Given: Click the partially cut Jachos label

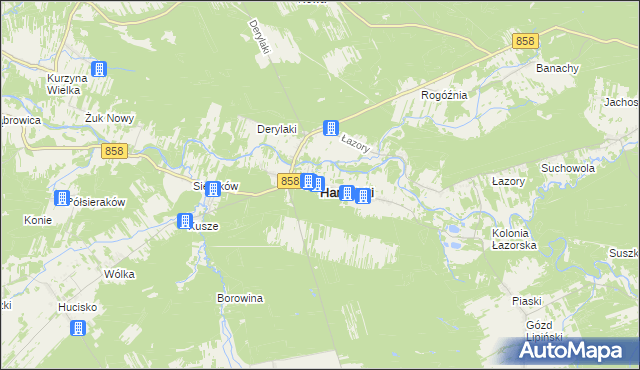Looking at the screenshot, I should pos(621,102).
